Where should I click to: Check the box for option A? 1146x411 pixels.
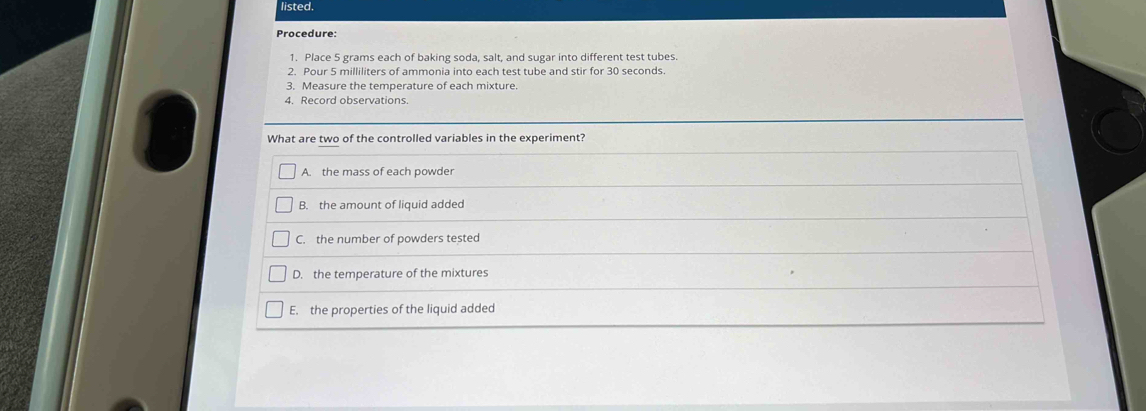[287, 172]
